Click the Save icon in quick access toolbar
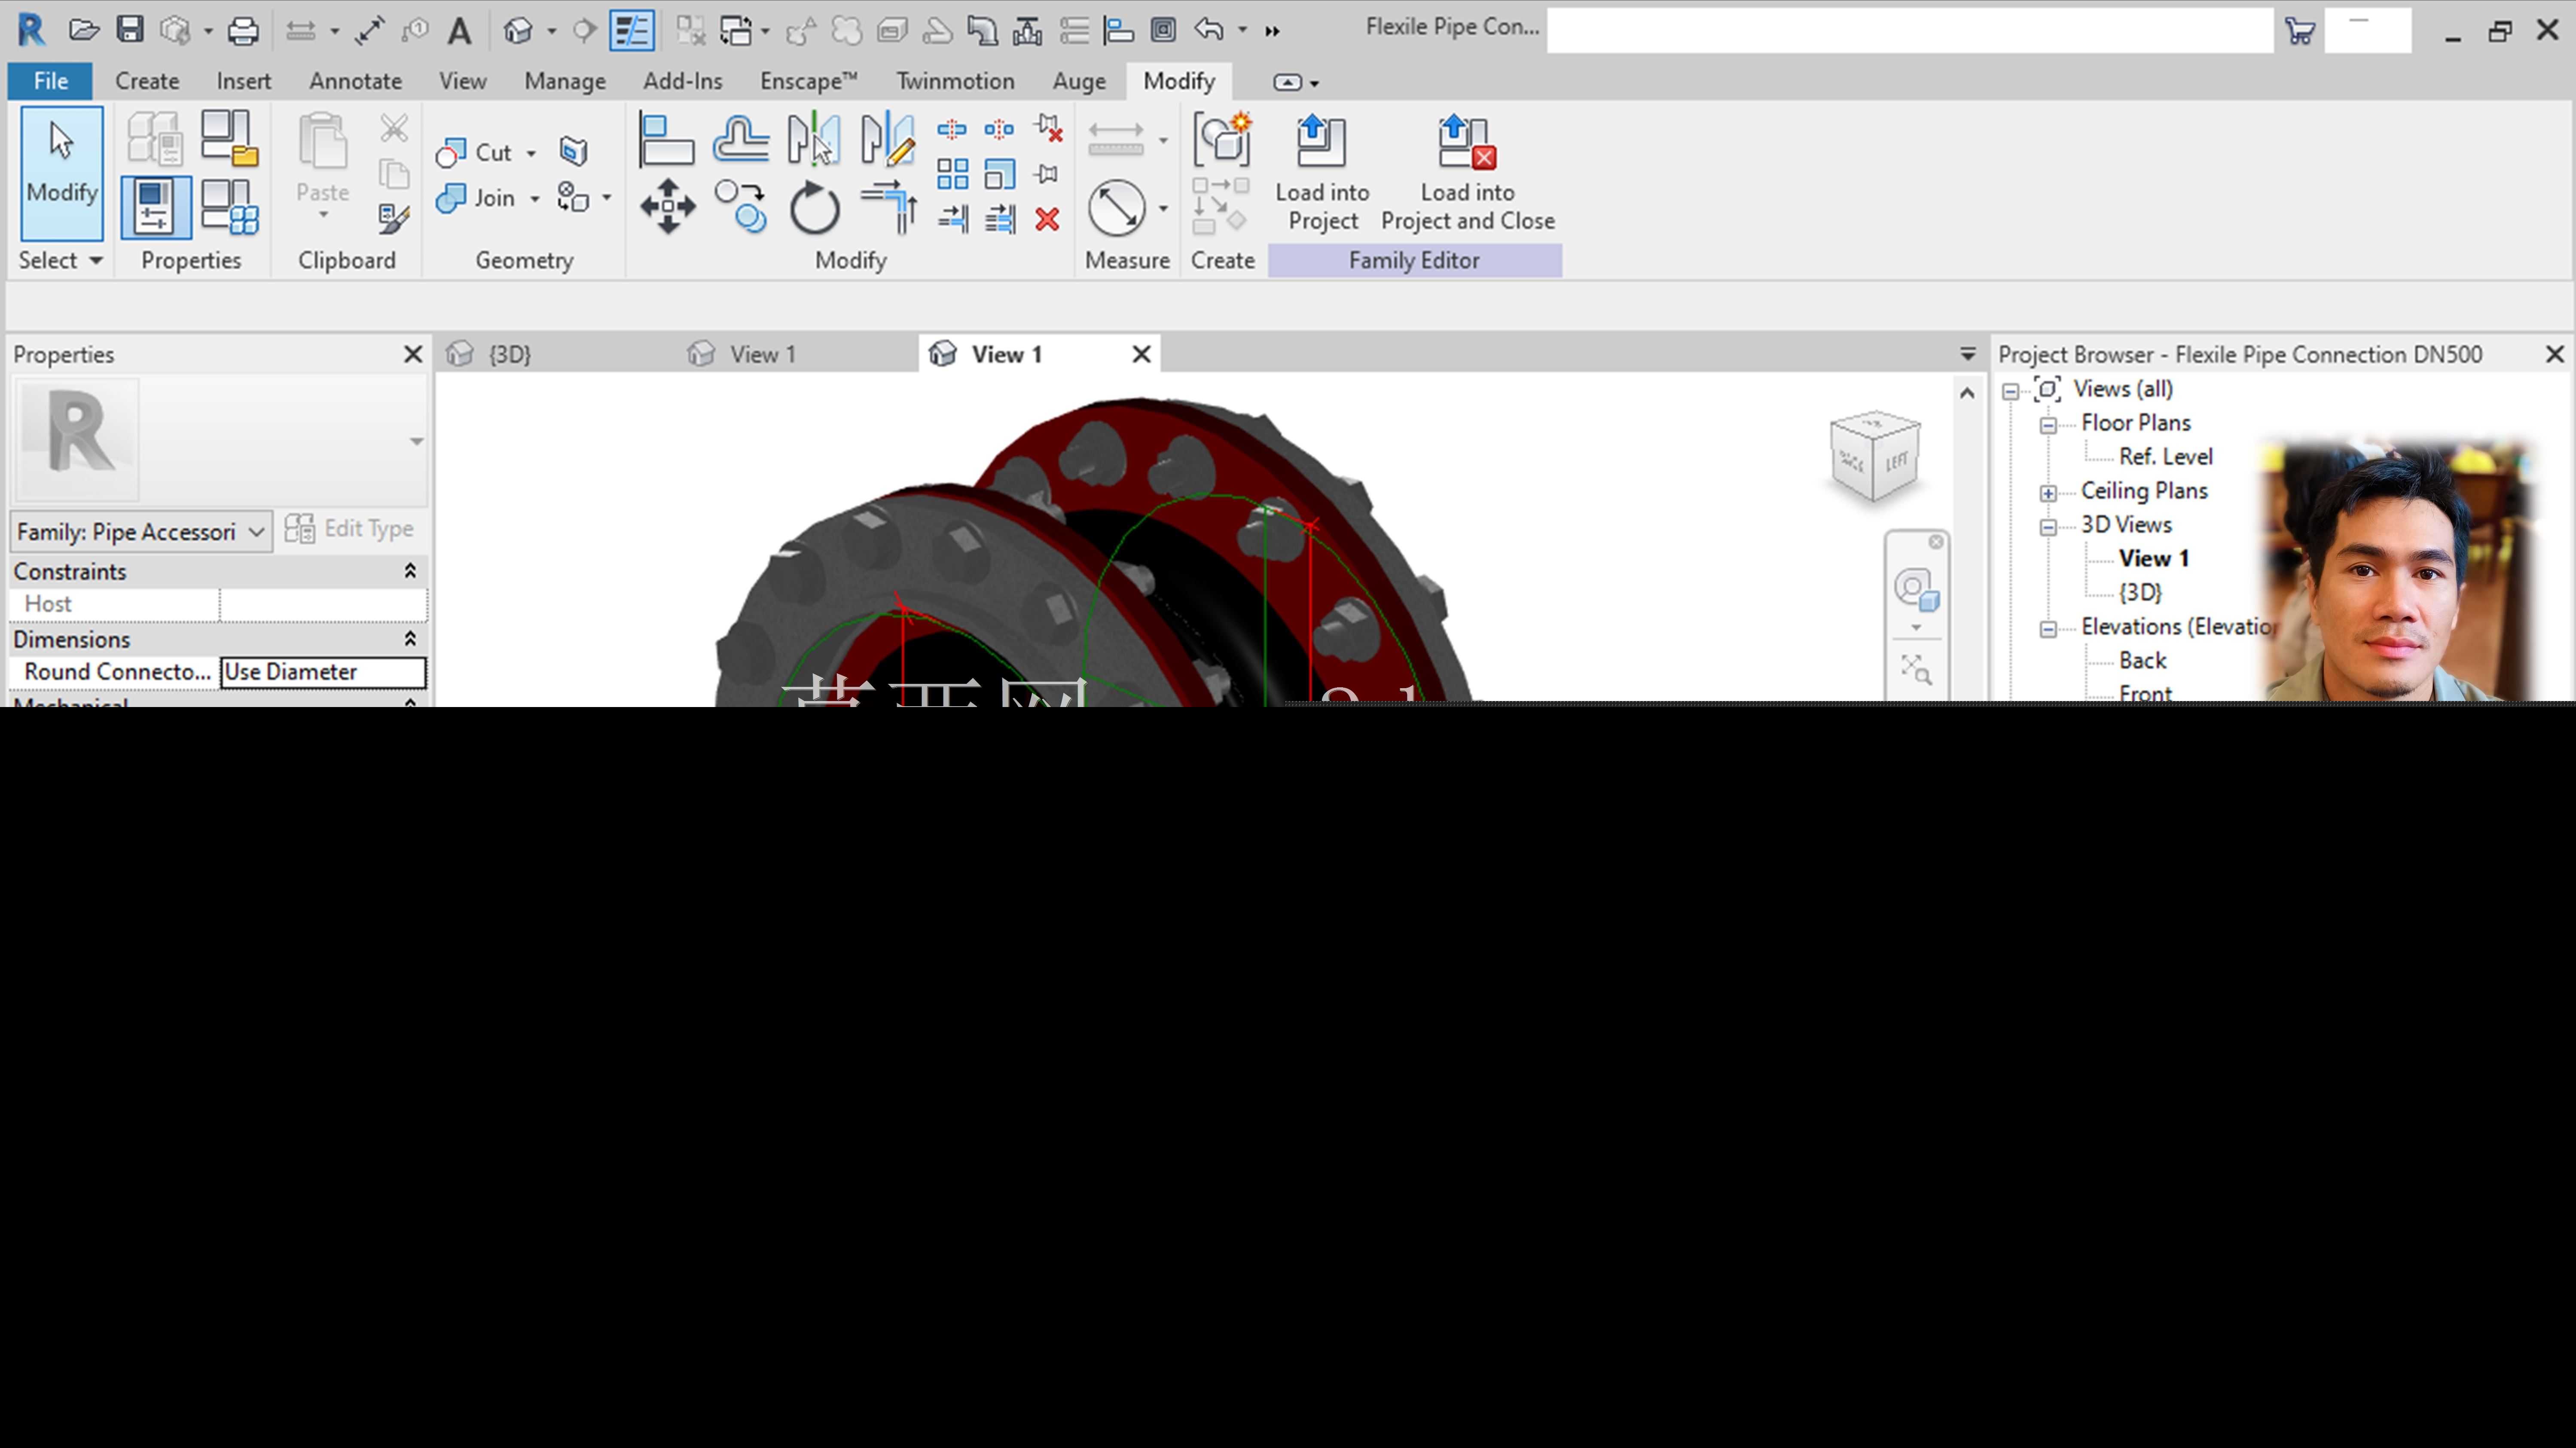 tap(130, 30)
